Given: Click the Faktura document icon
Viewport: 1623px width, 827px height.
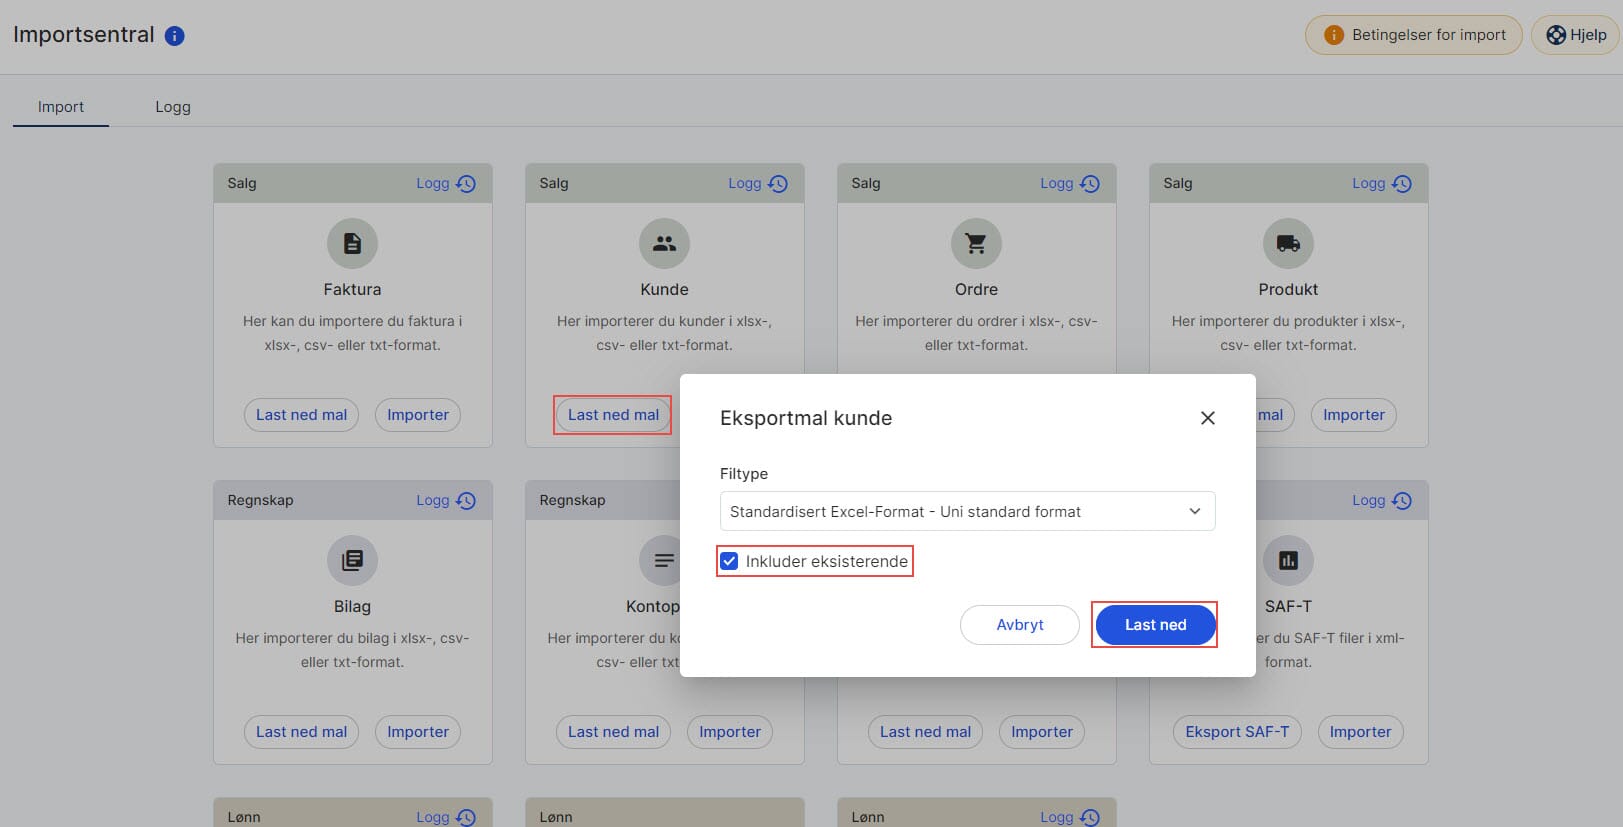Looking at the screenshot, I should 352,243.
